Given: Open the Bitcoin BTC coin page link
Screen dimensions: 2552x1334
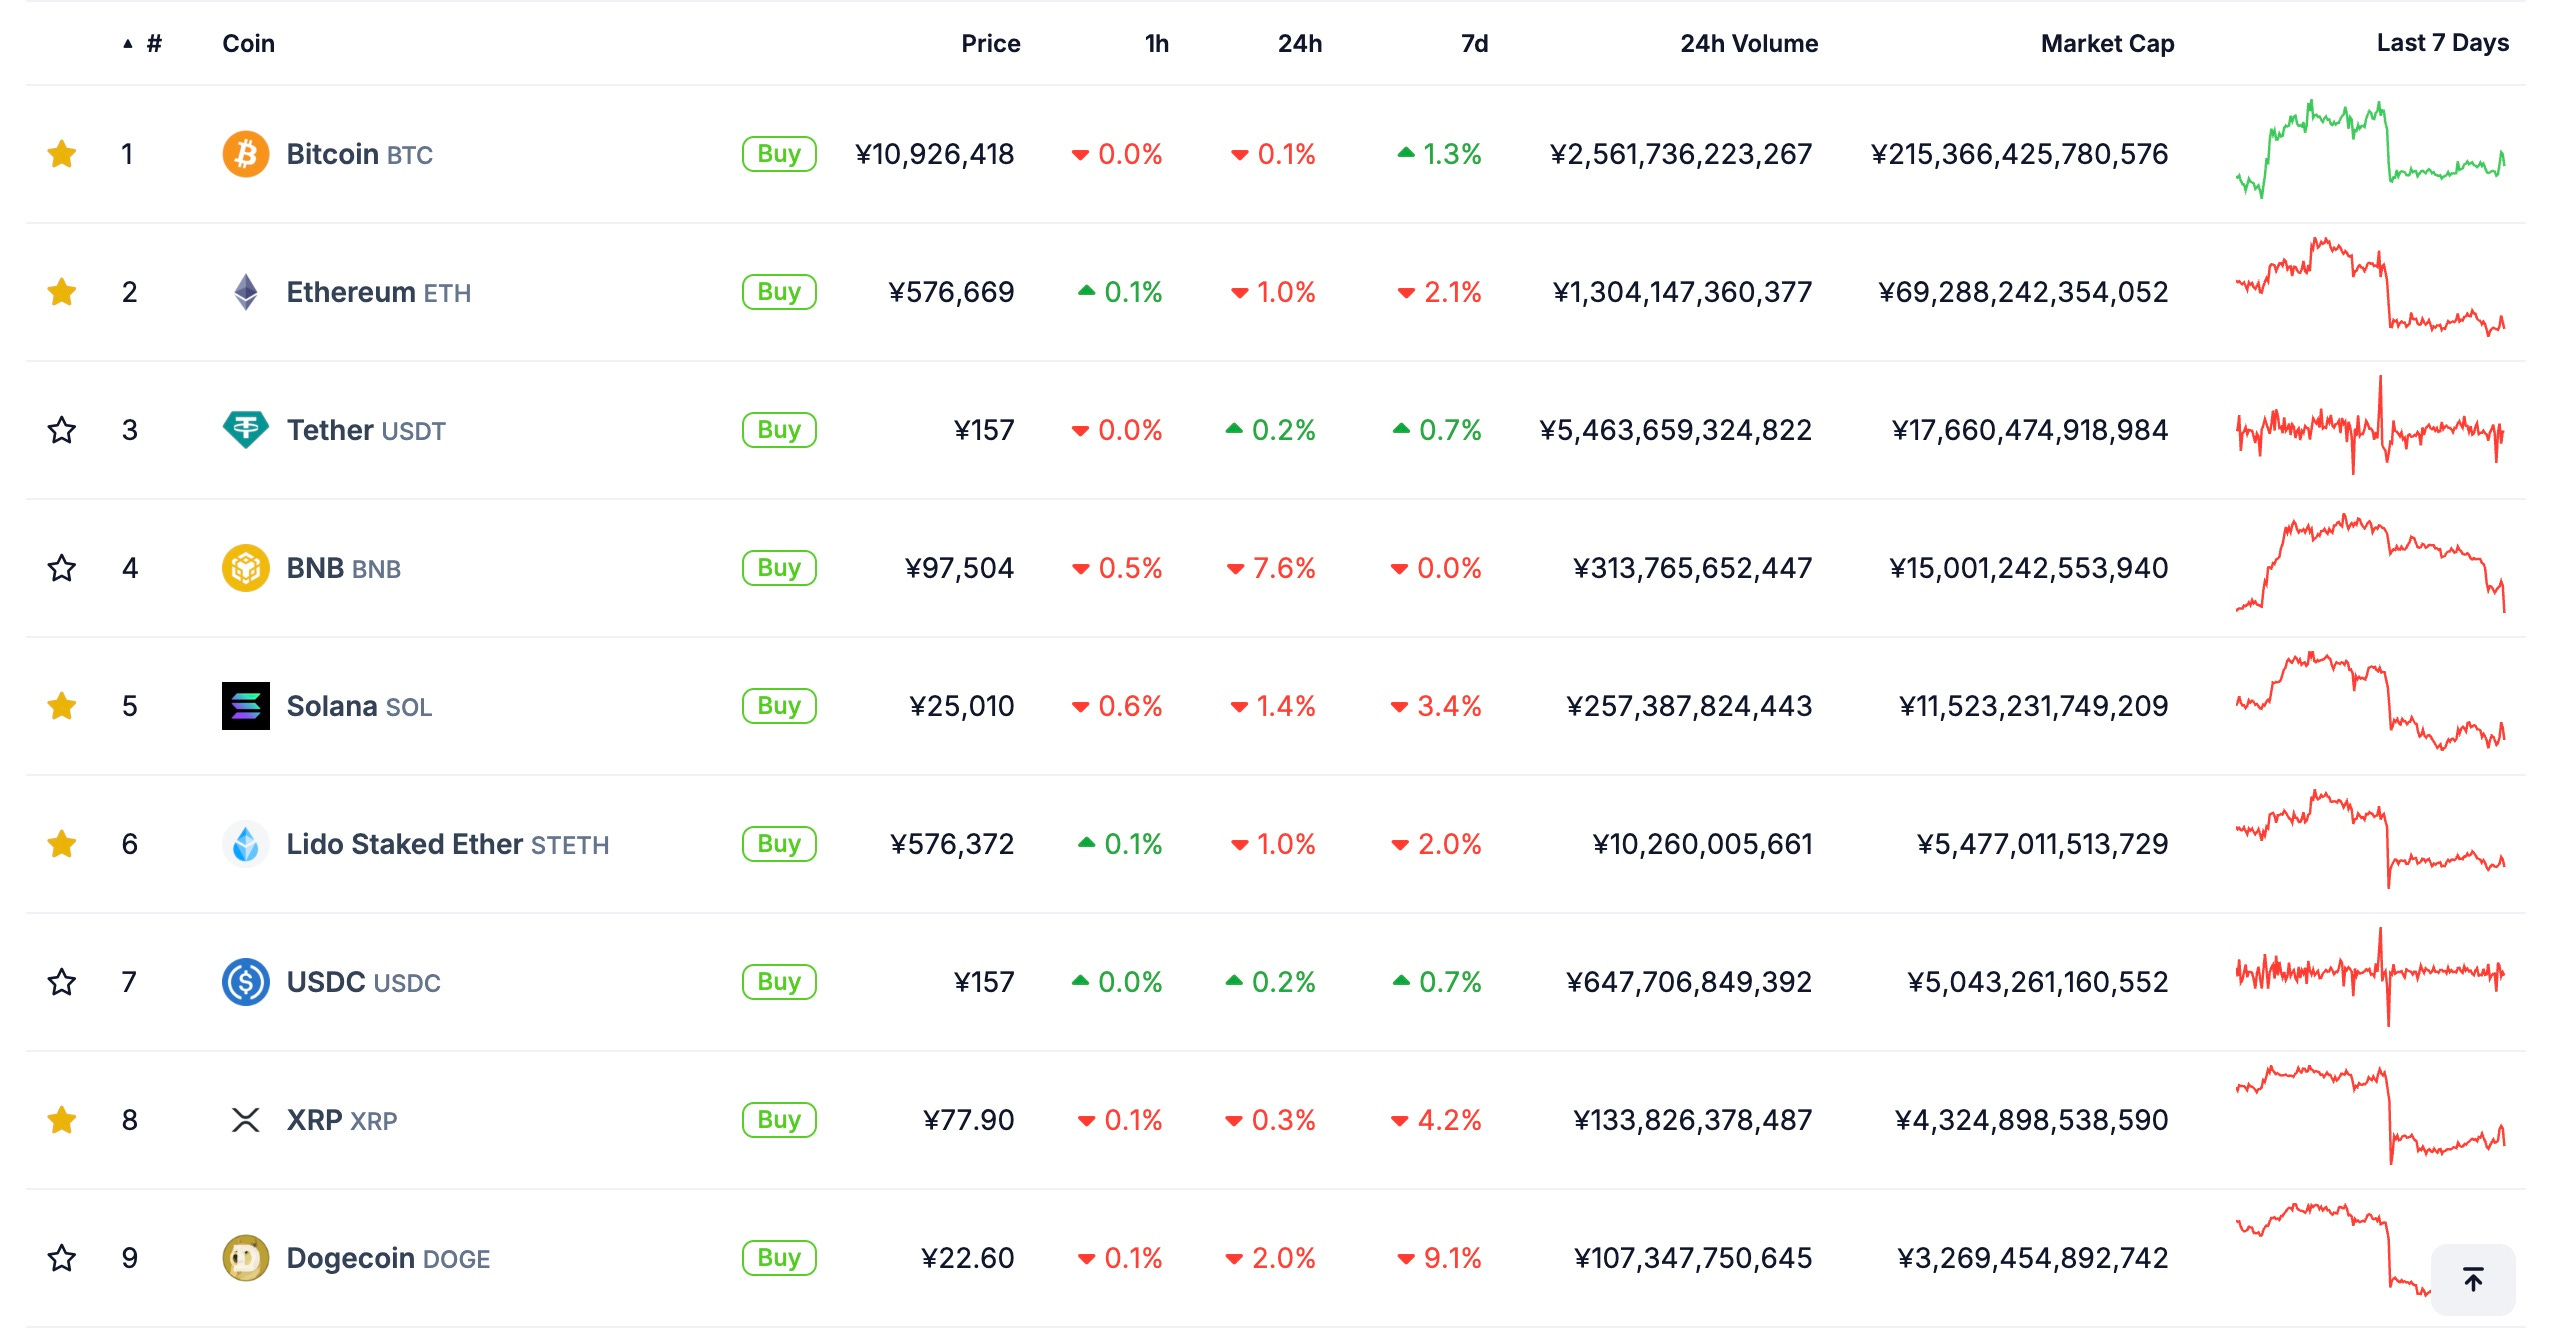Looking at the screenshot, I should tap(359, 154).
